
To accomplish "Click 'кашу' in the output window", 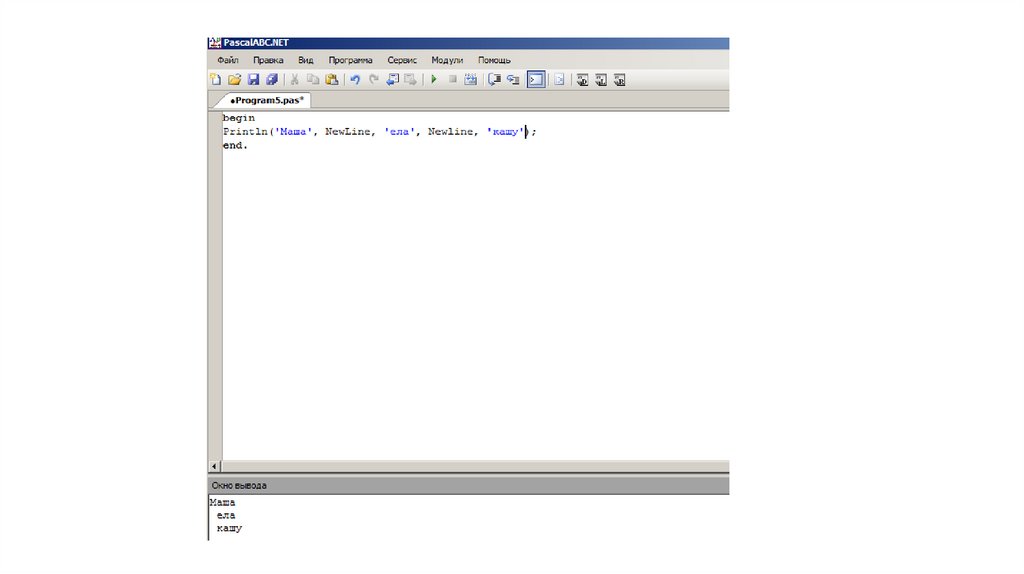I will (229, 528).
